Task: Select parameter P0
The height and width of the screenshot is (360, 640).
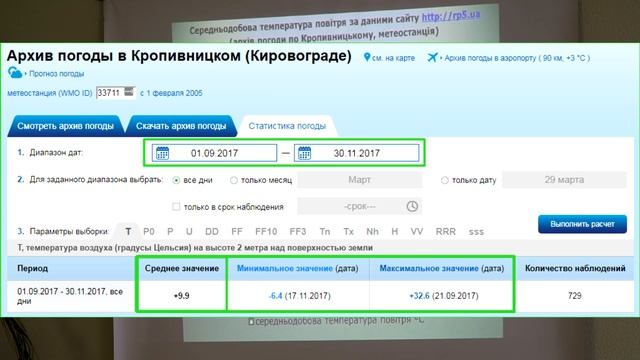Action: tap(149, 231)
